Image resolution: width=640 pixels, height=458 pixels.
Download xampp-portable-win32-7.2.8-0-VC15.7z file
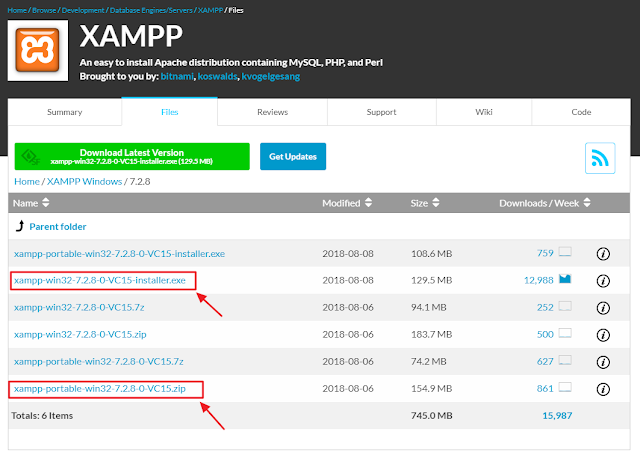tap(98, 361)
